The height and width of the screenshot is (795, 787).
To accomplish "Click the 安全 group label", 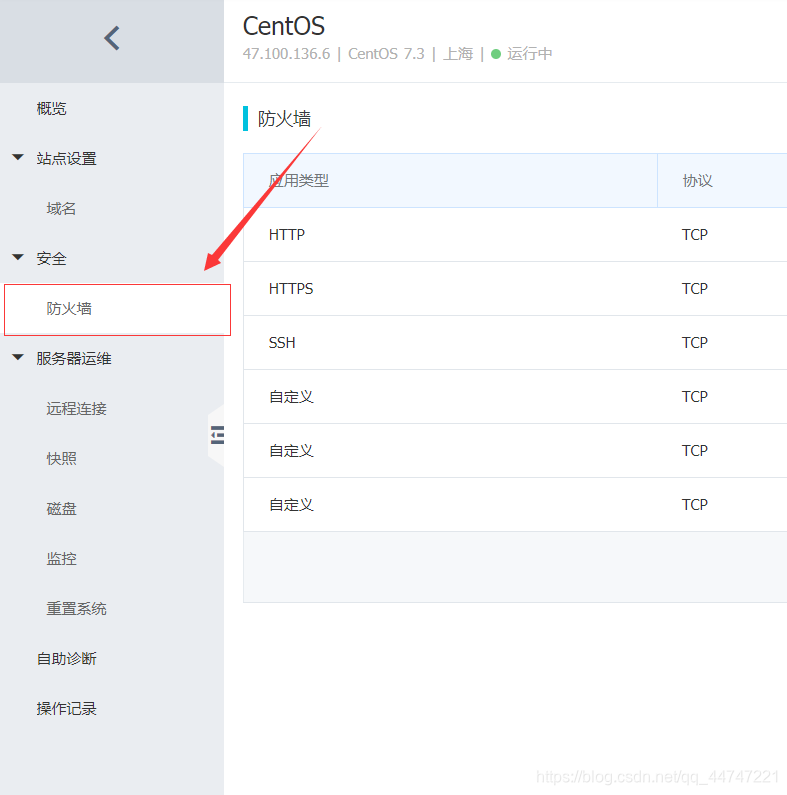I will click(x=51, y=259).
